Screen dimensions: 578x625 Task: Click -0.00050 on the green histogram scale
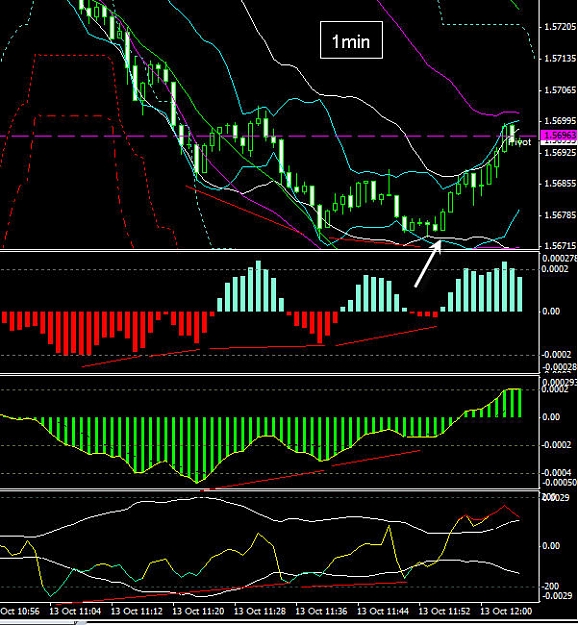[560, 482]
